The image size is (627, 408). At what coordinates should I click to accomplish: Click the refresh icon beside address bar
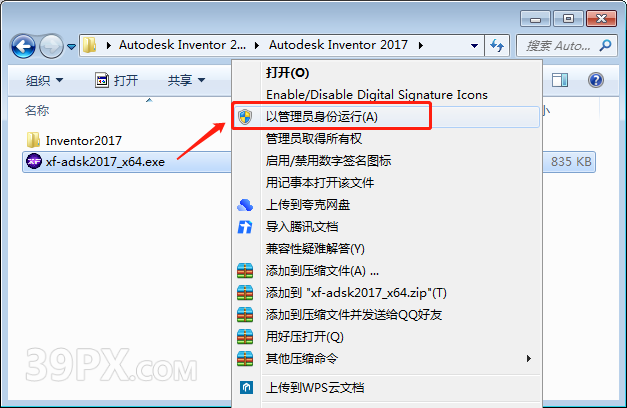pyautogui.click(x=497, y=46)
